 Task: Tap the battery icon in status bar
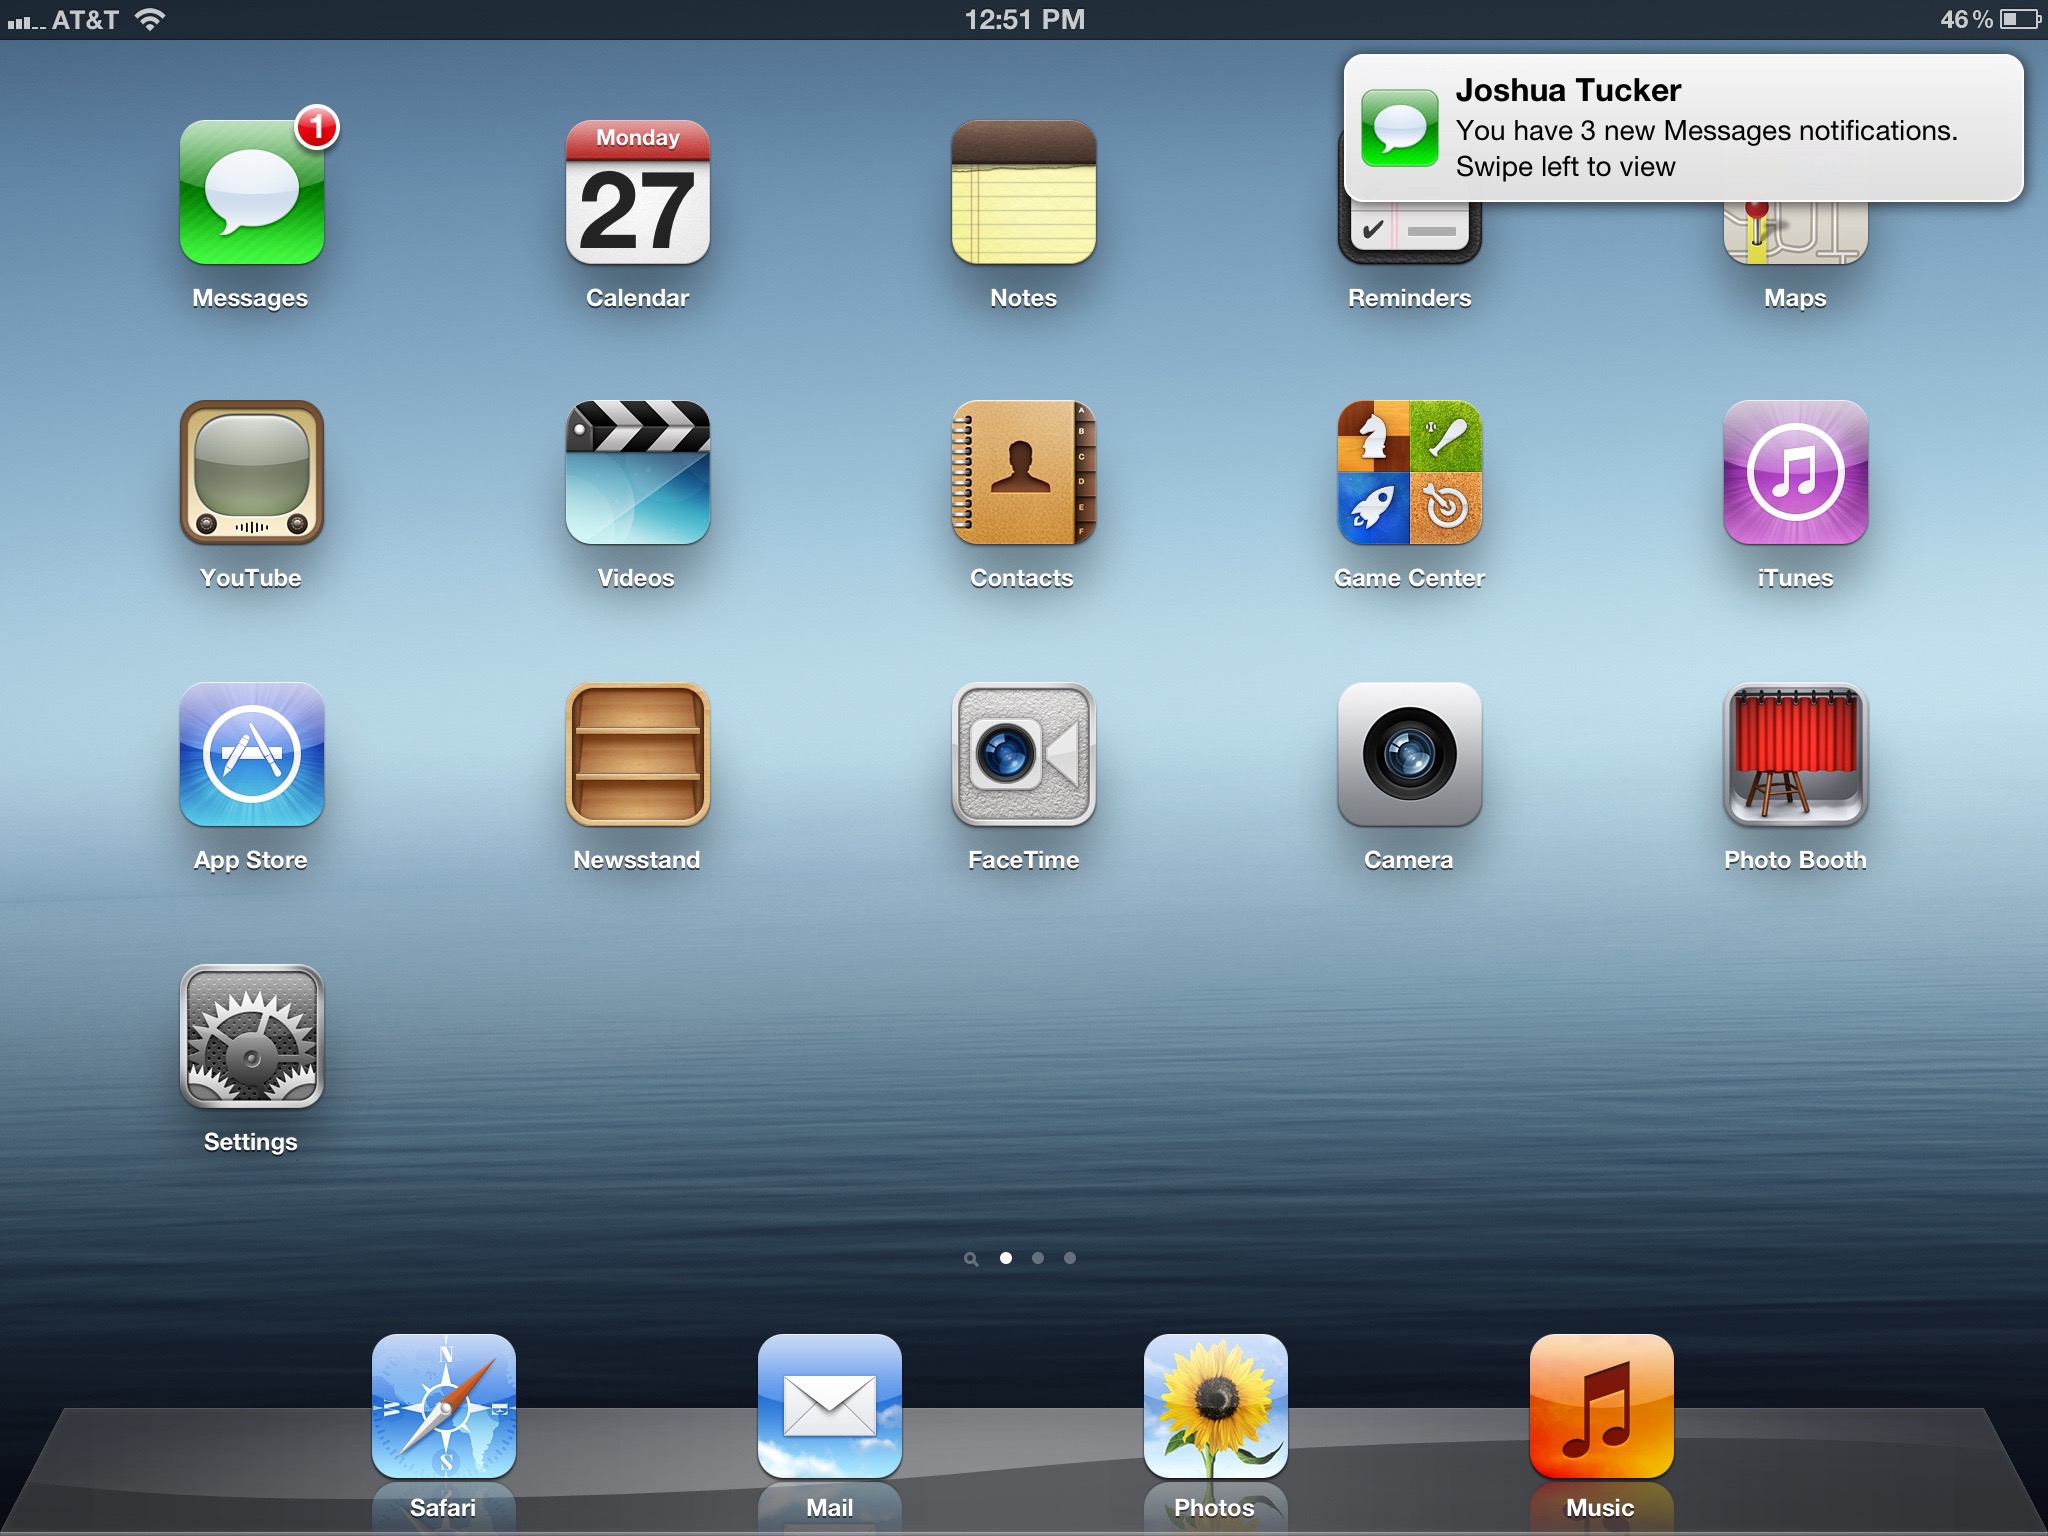(x=2019, y=19)
